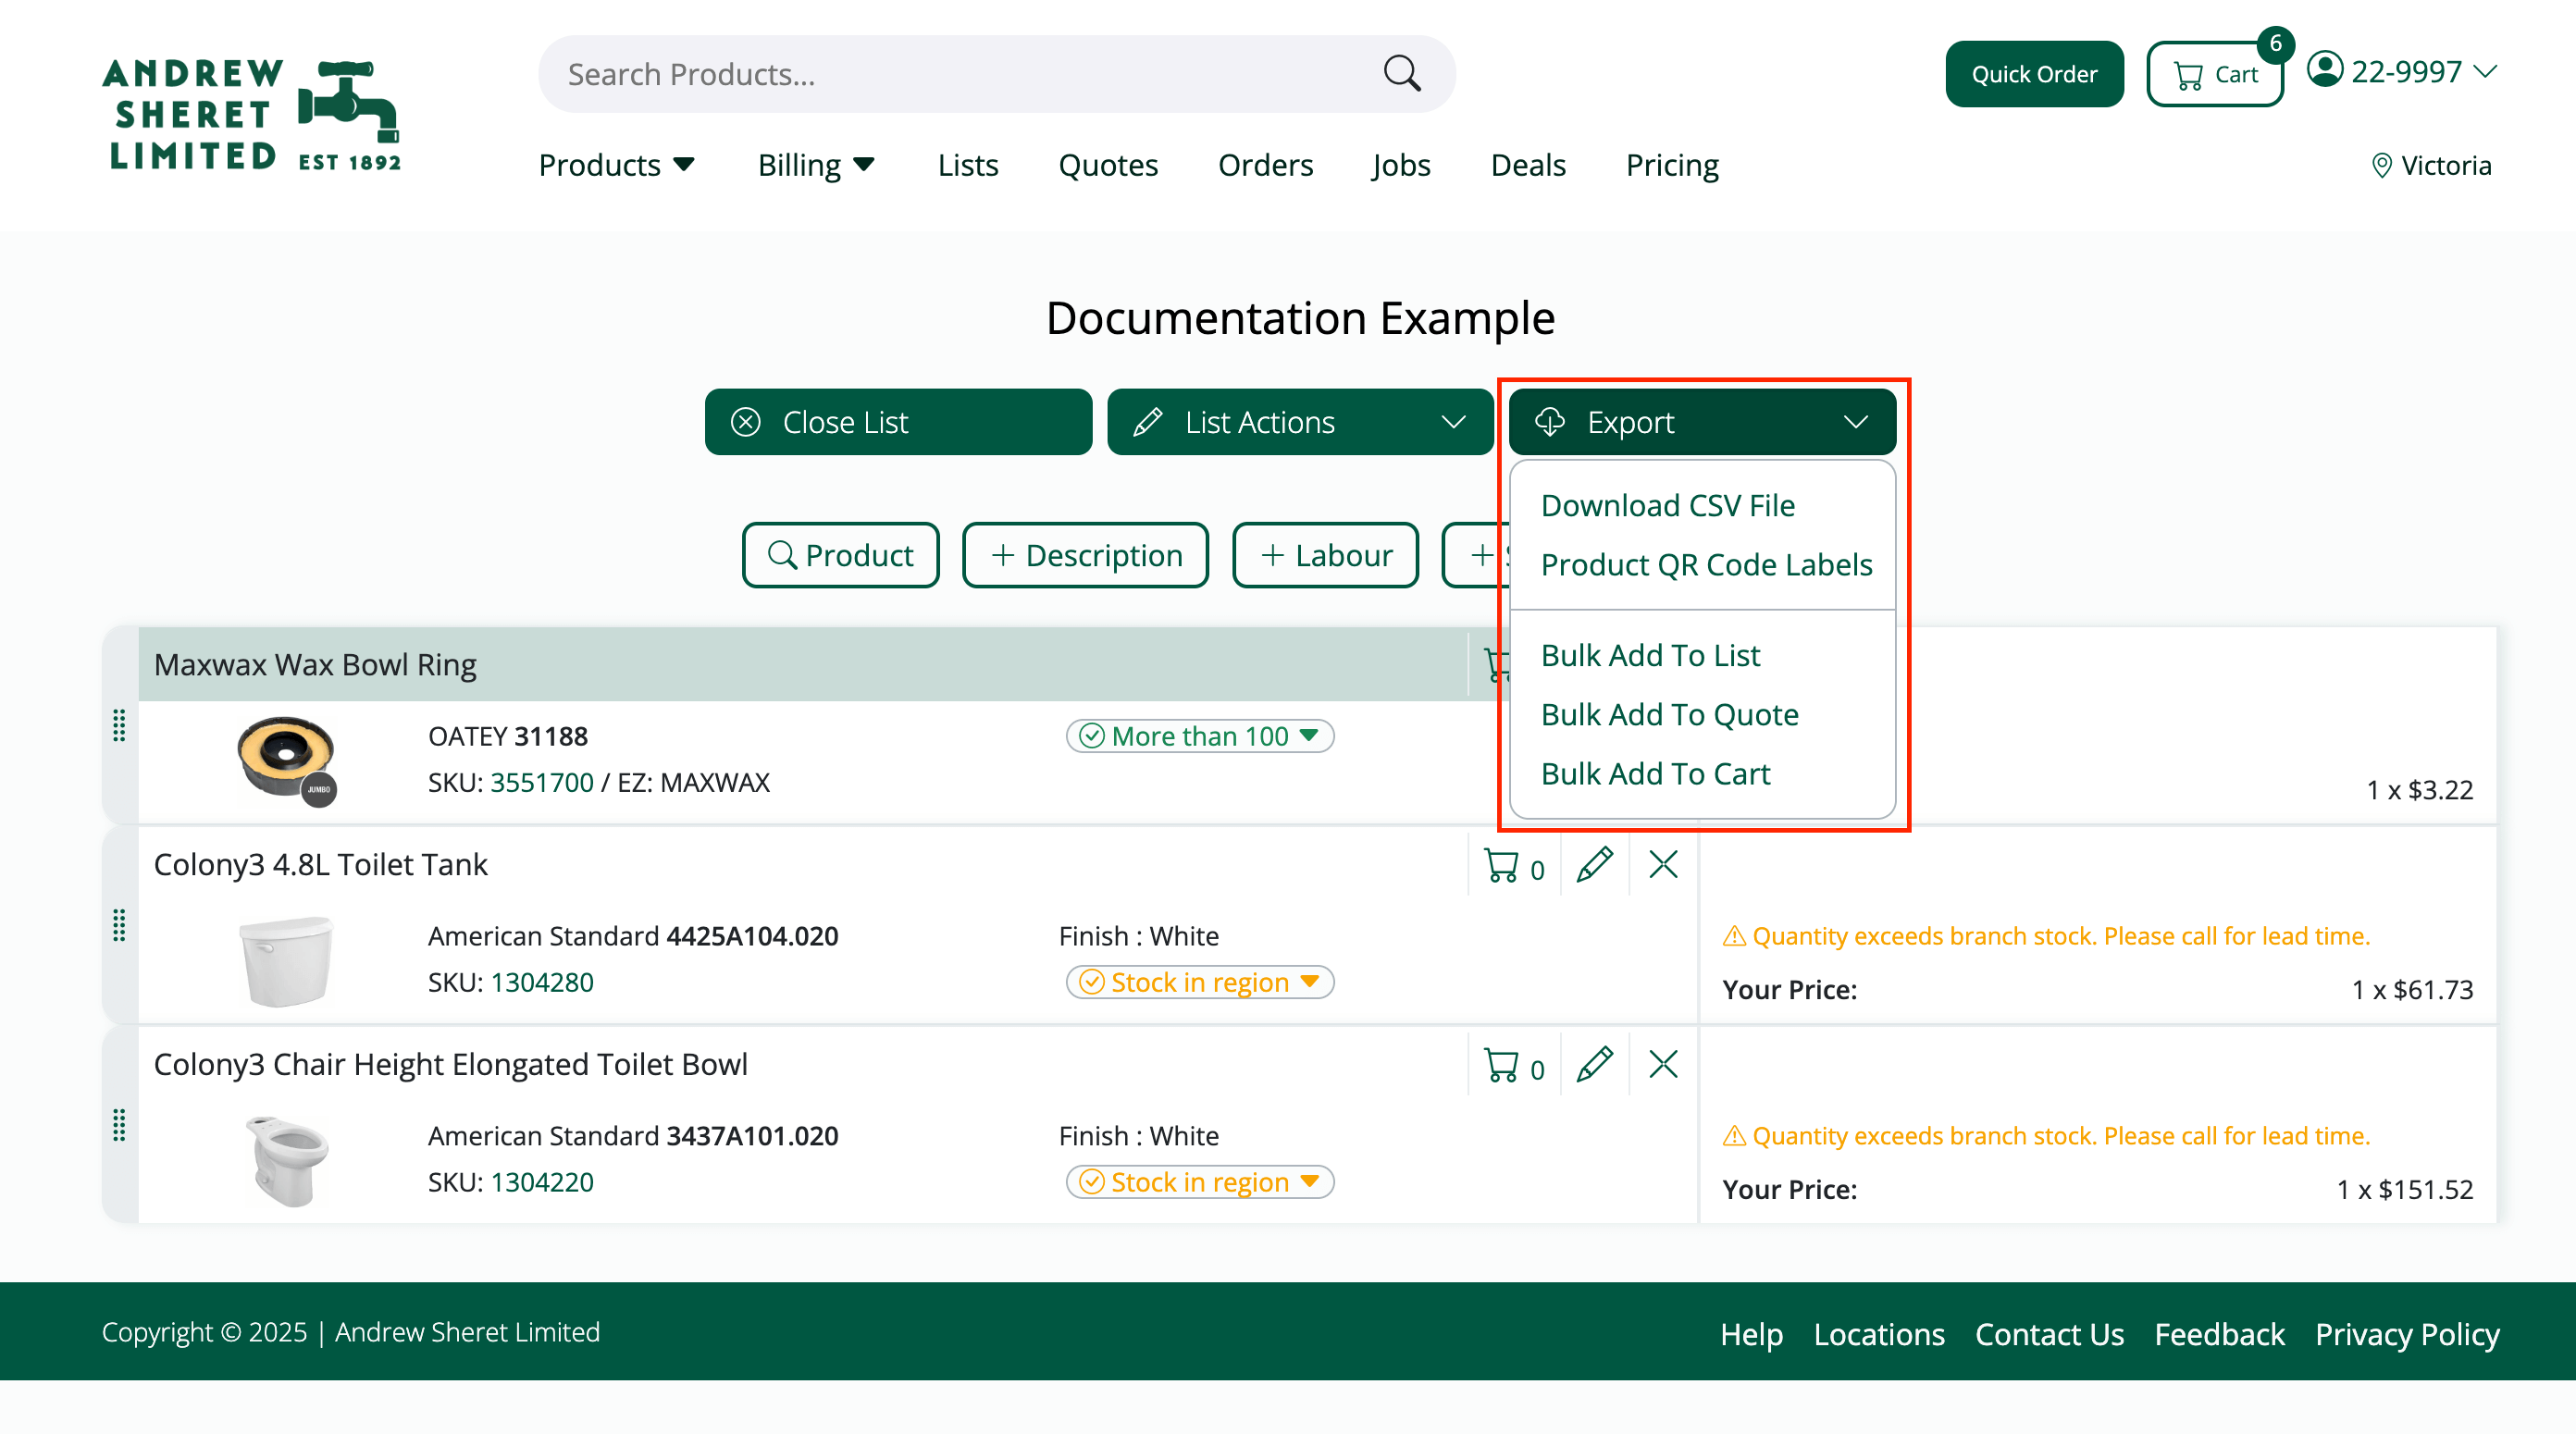
Task: Click the Feedback footer link
Action: (x=2219, y=1334)
